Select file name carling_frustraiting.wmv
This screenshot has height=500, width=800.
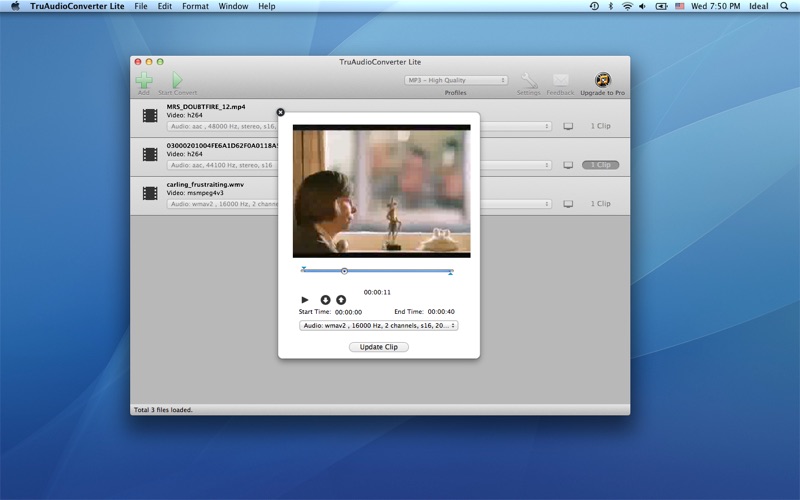tap(205, 185)
